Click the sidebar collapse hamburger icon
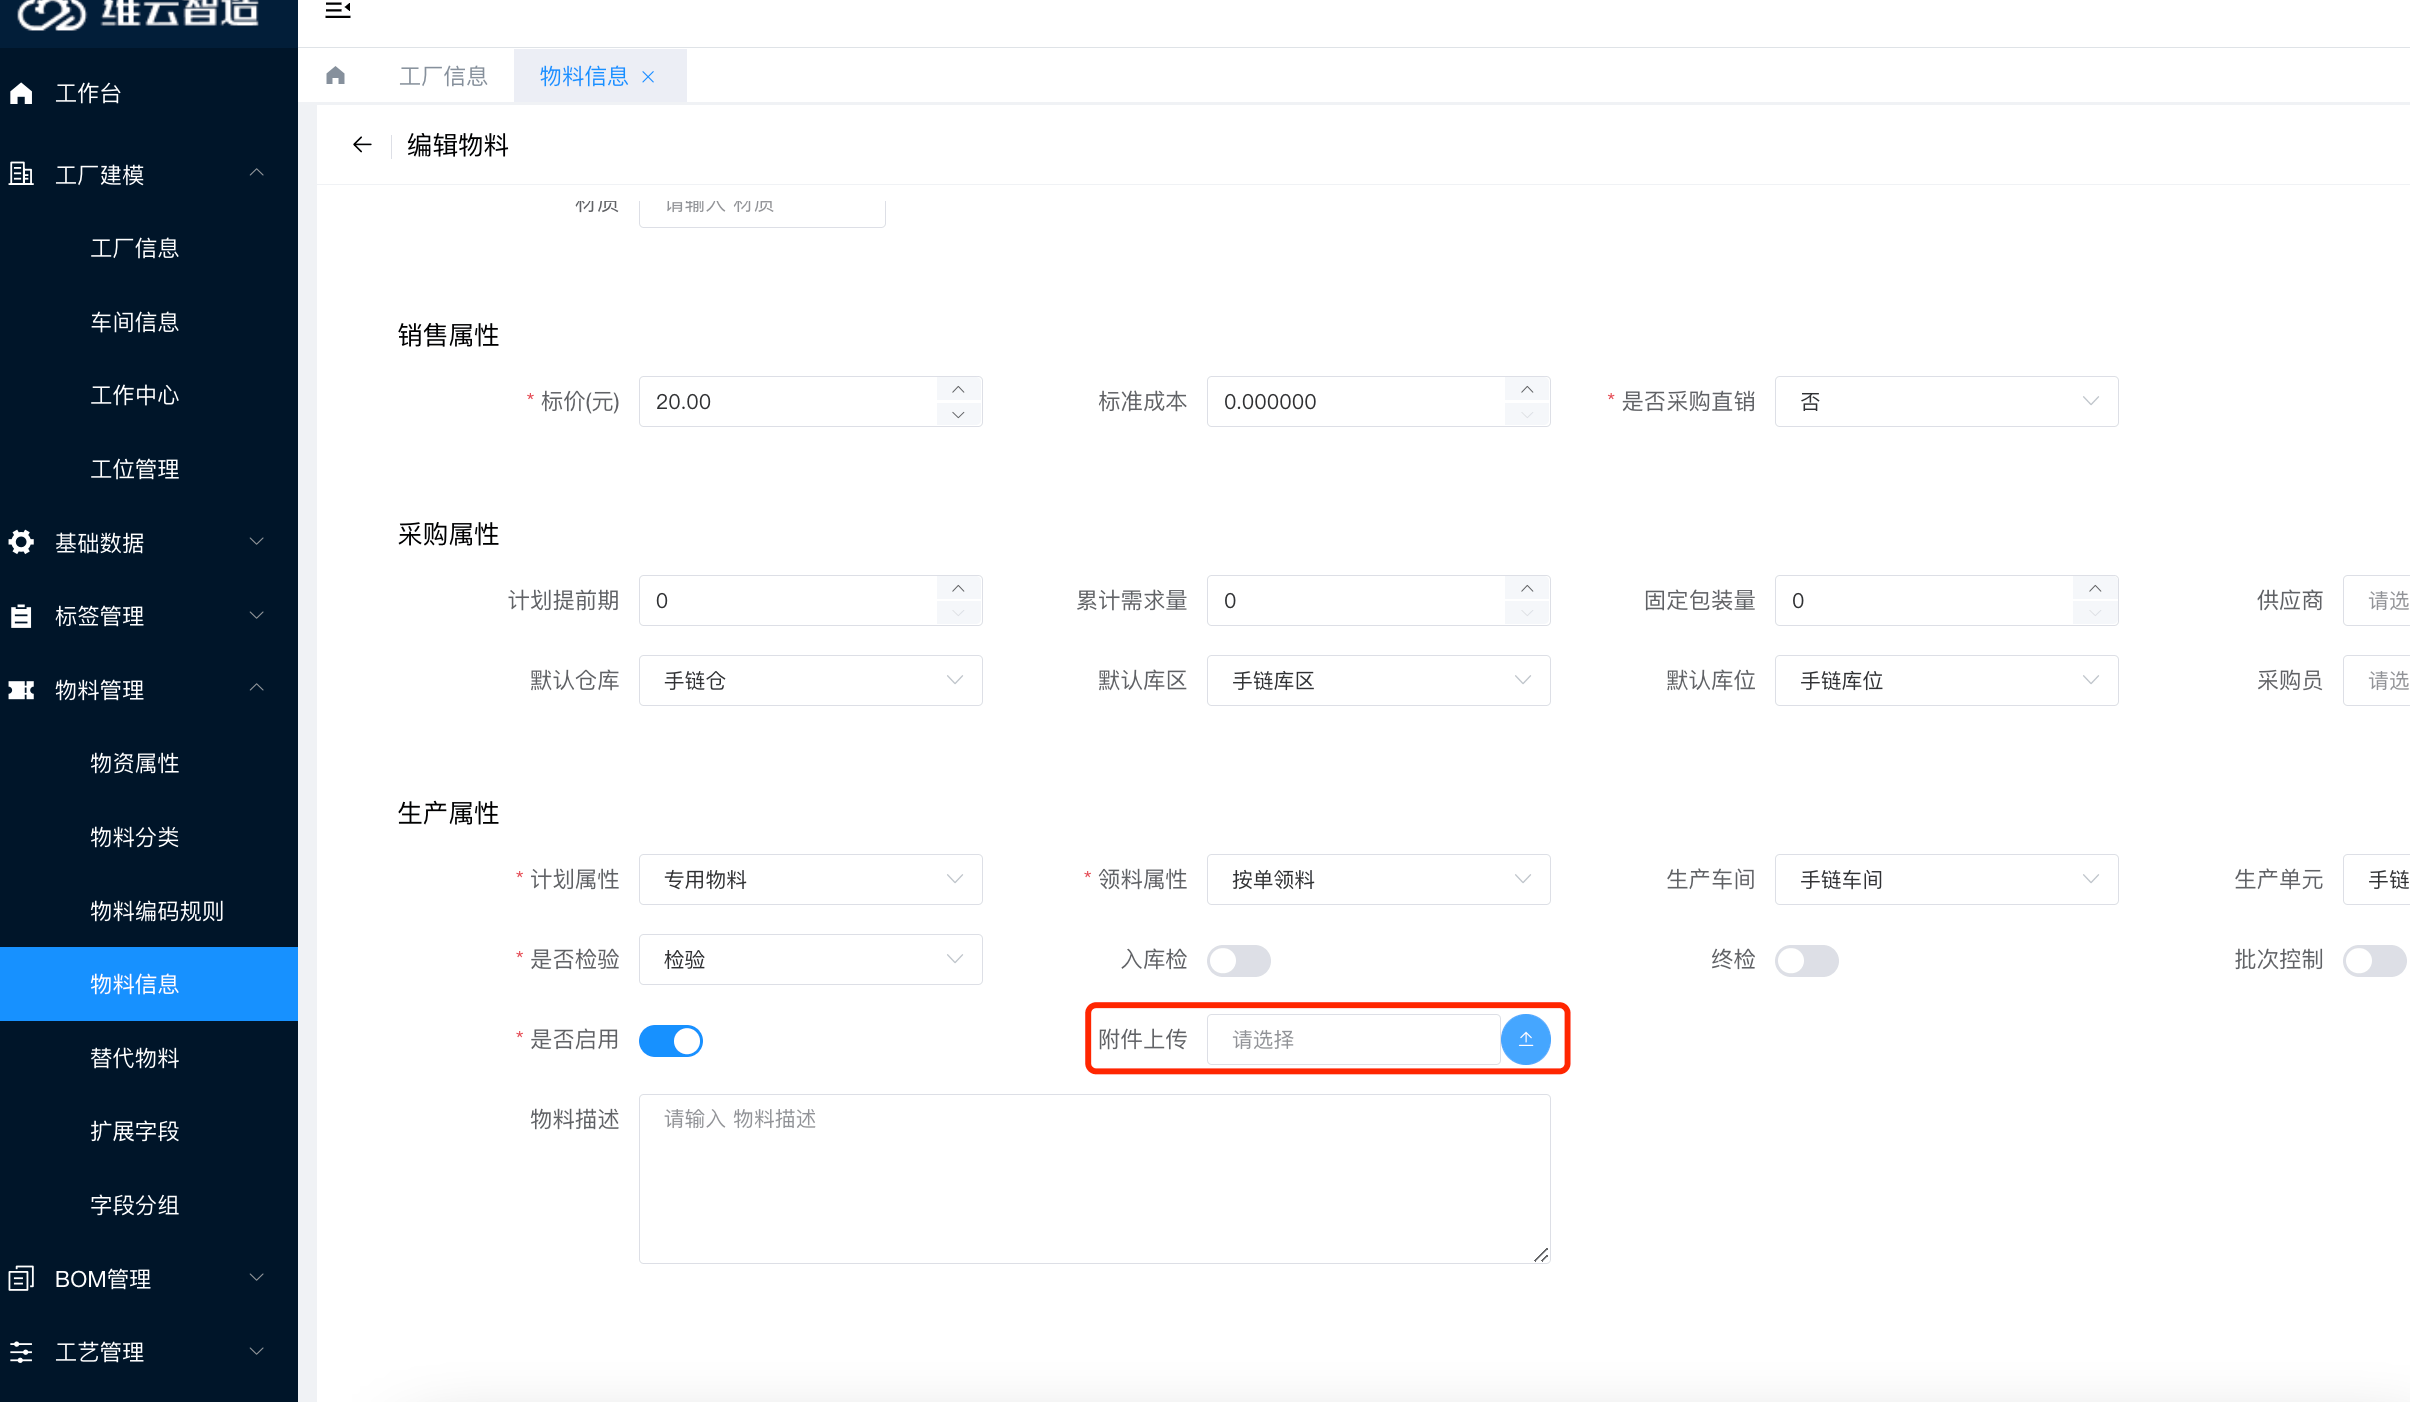The image size is (2410, 1402). click(x=338, y=10)
